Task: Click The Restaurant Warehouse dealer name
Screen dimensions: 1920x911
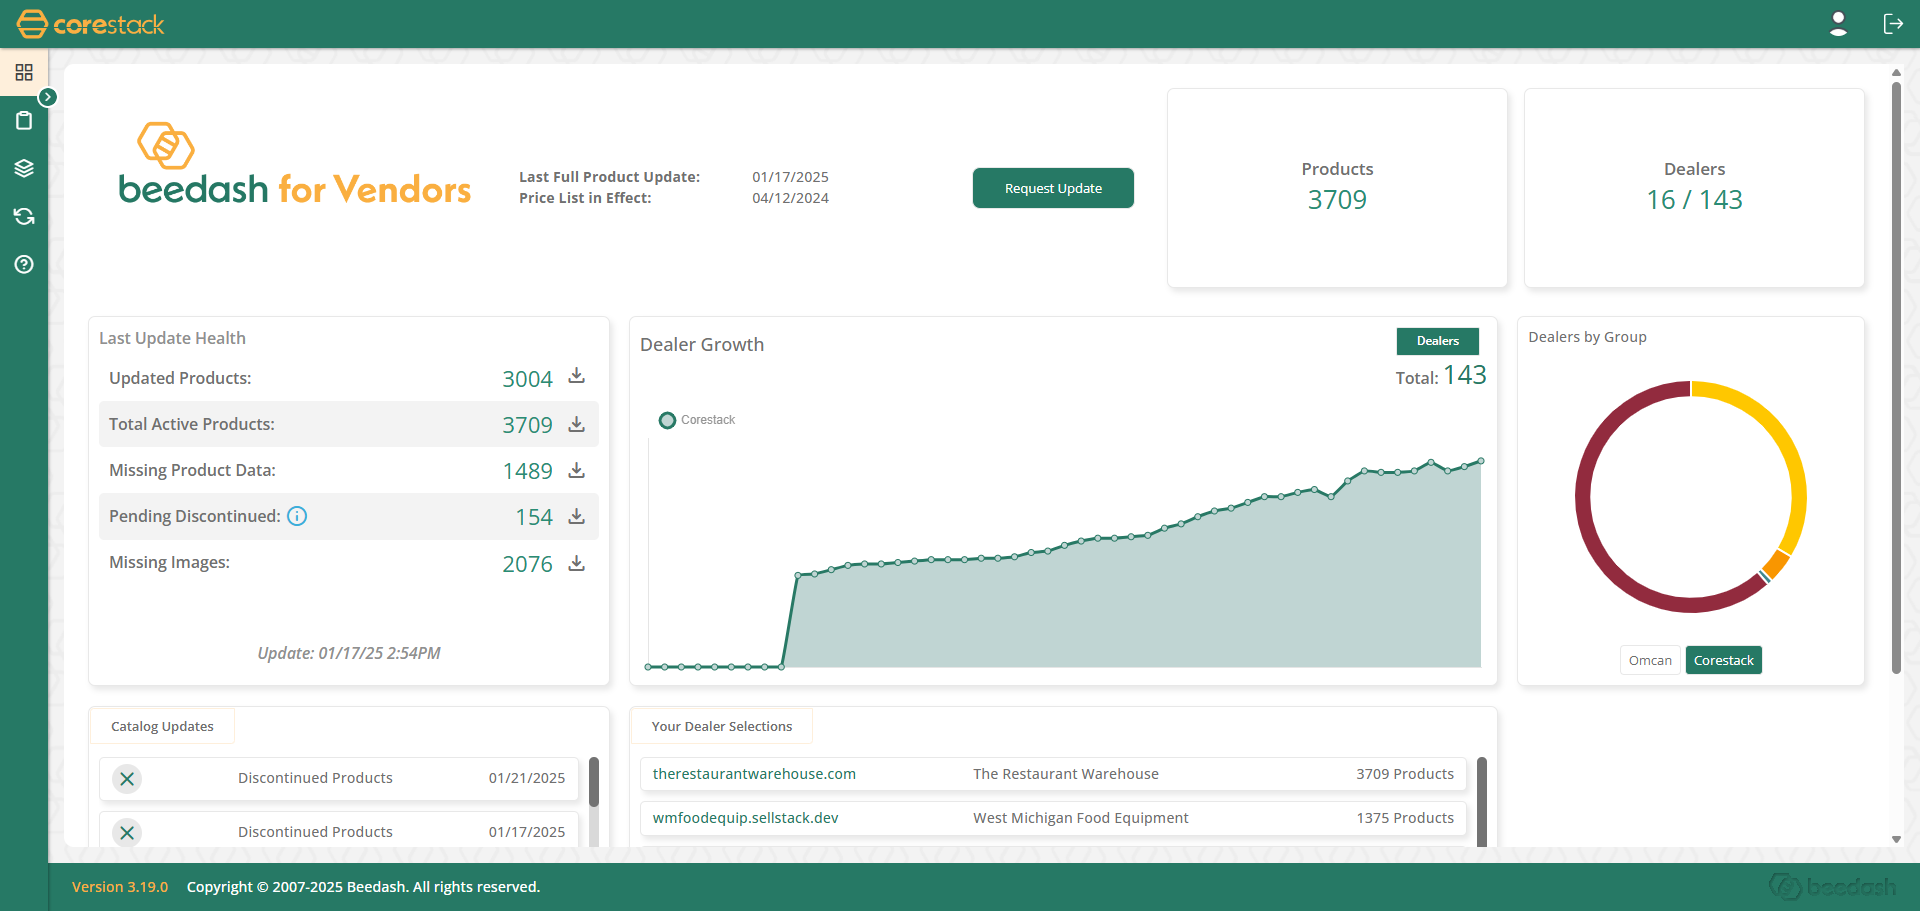Action: point(1066,774)
